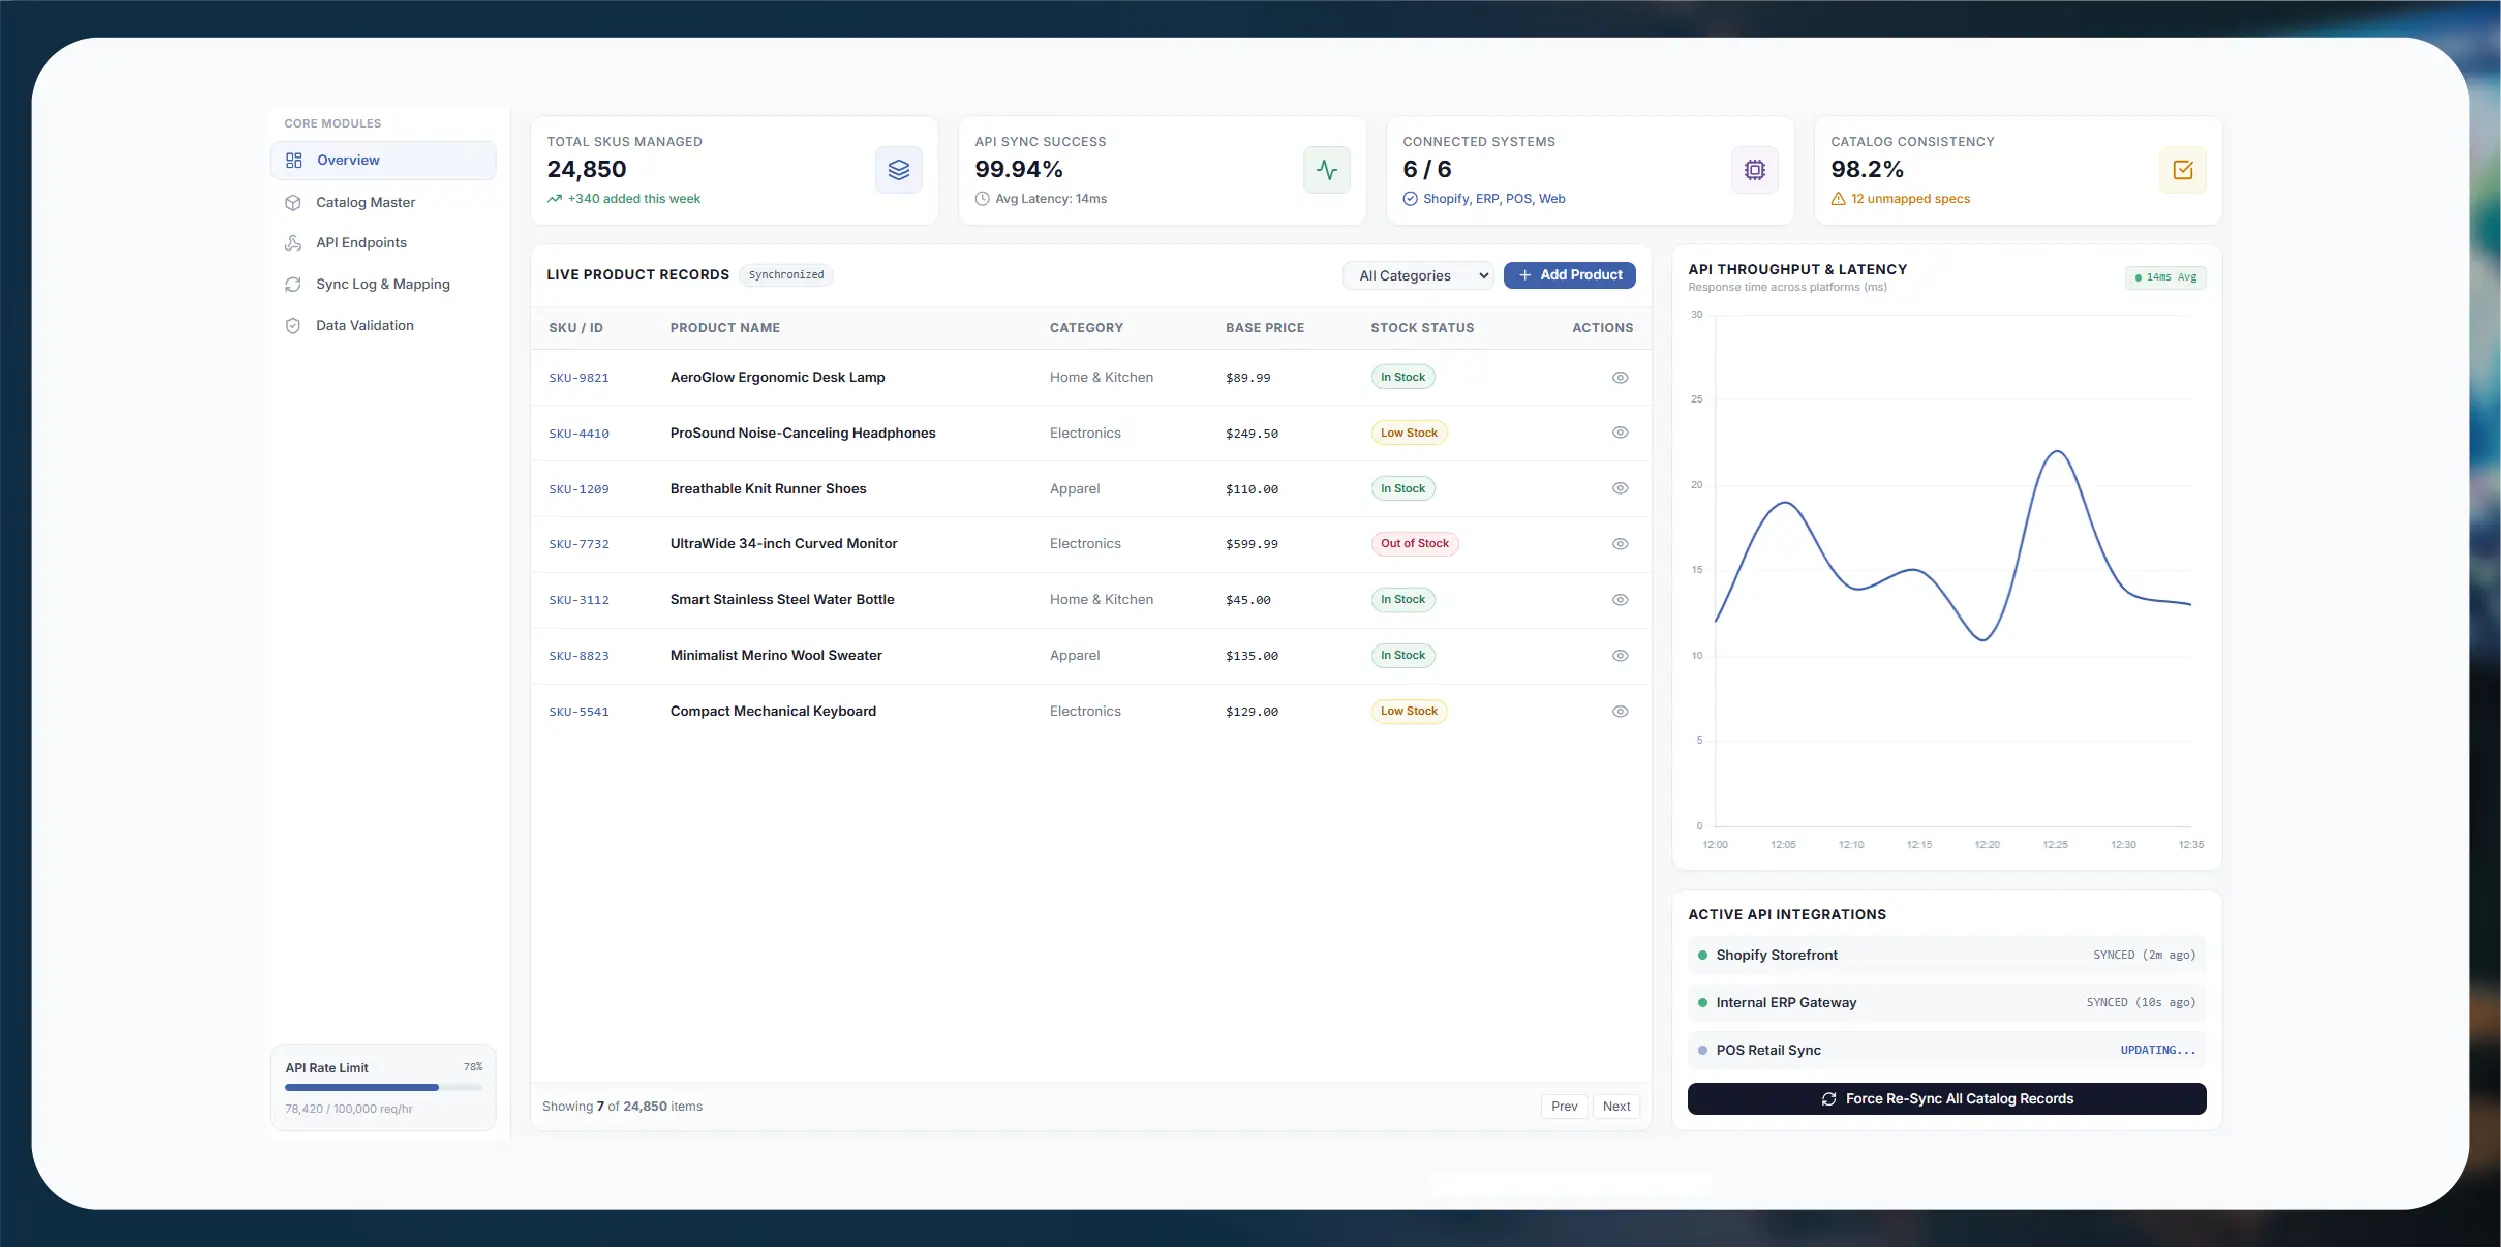Click green status dot for Shopify Storefront
This screenshot has width=2501, height=1248.
(x=1702, y=956)
